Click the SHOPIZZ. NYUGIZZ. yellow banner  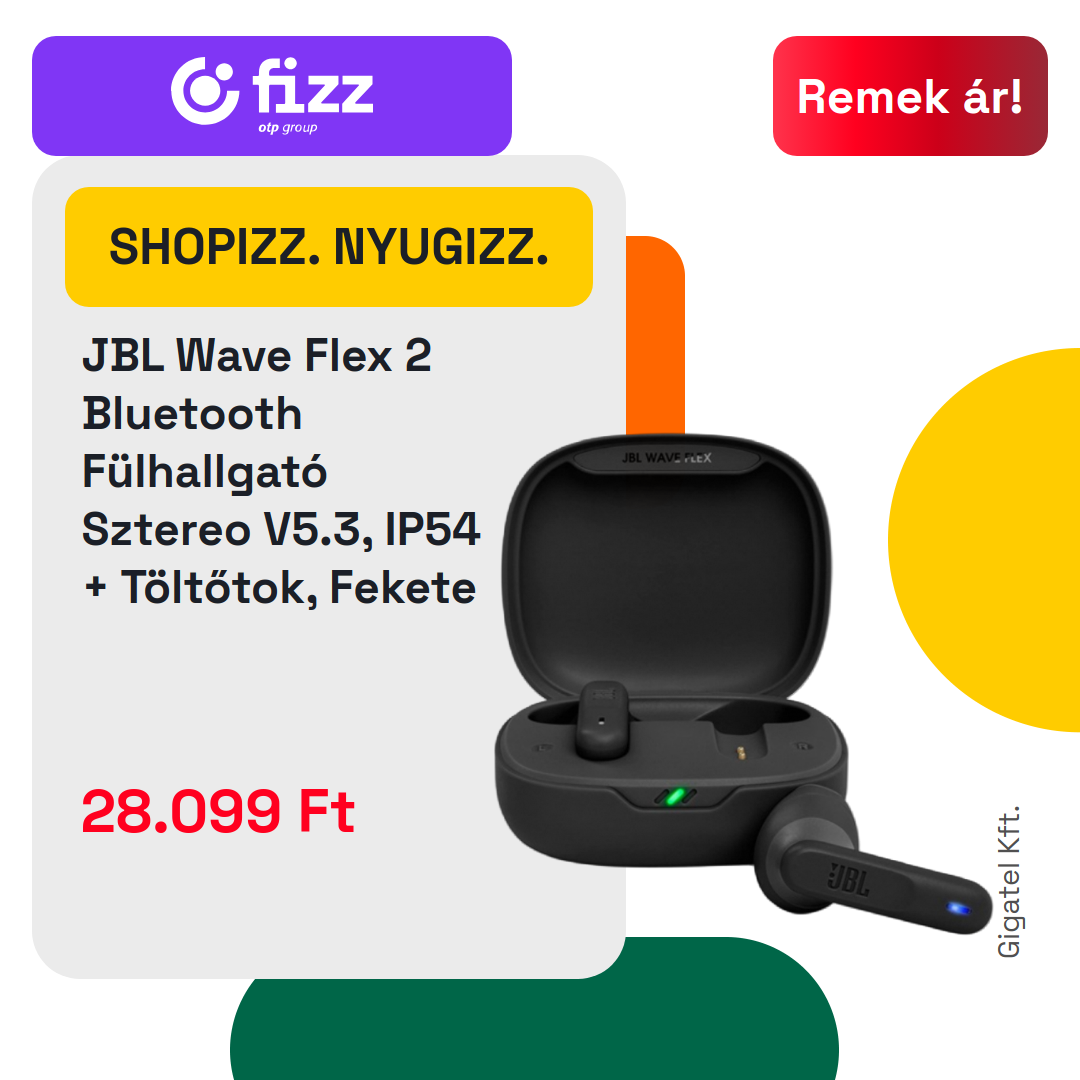(329, 247)
